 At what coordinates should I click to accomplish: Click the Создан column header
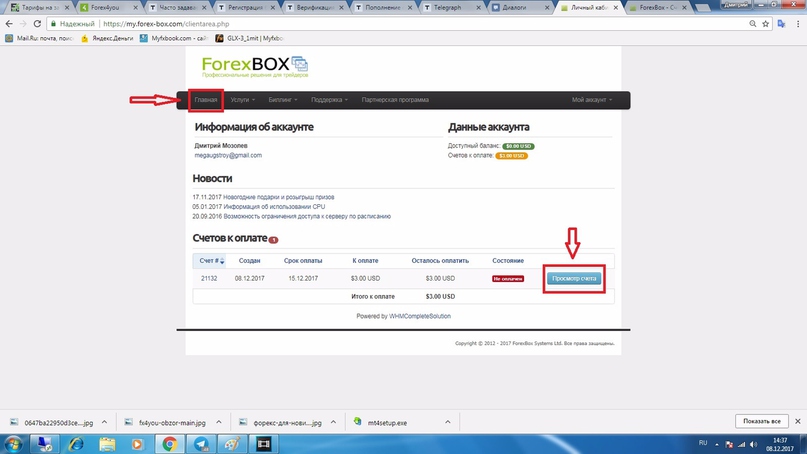tap(250, 260)
